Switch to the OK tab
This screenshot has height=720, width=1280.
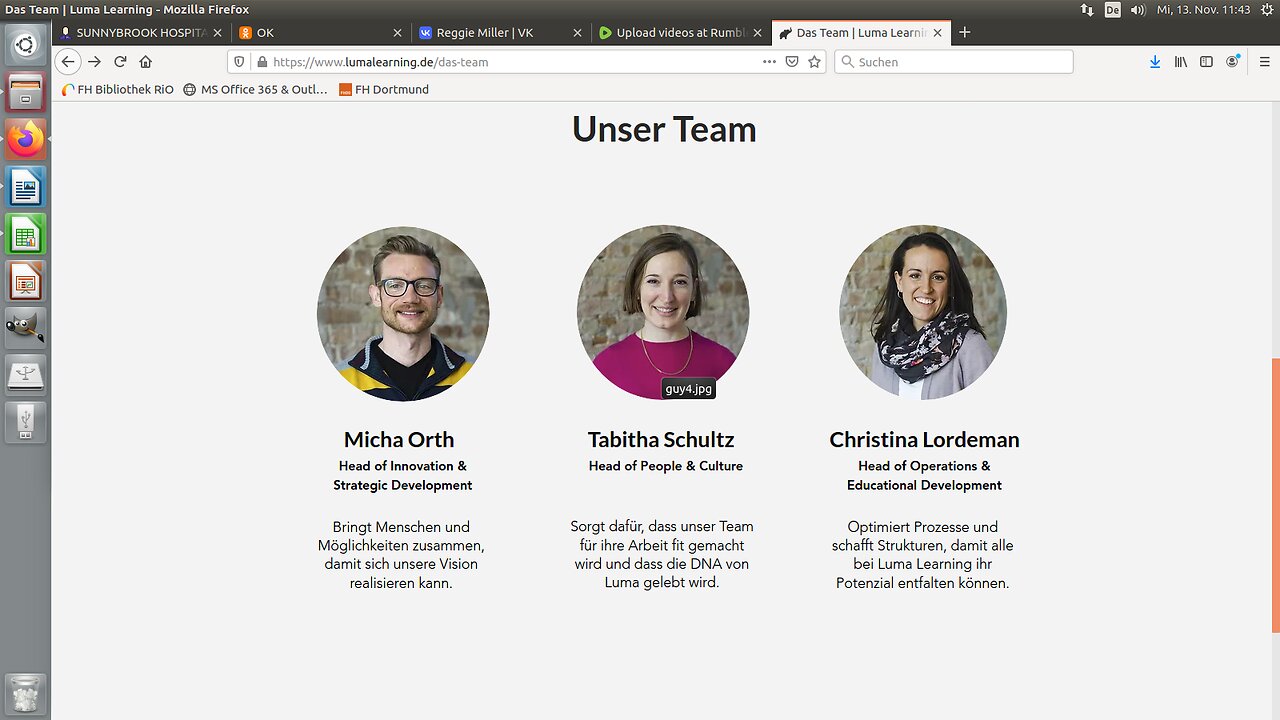(322, 32)
